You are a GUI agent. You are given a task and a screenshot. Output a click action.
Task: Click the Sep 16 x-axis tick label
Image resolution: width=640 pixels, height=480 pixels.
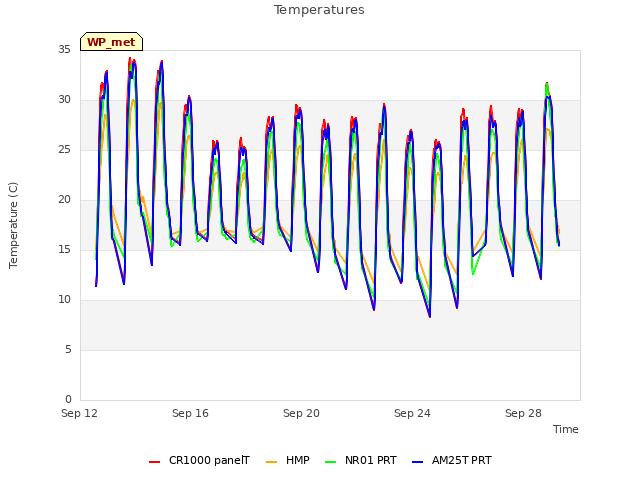coord(190,413)
